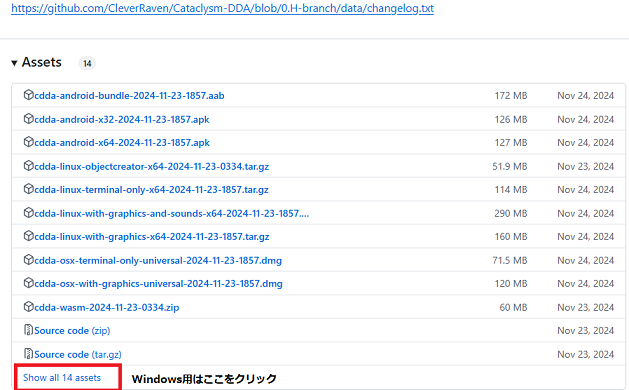Download cdda-osx-terminal-only-universal dmg
629x390 pixels.
tap(158, 260)
